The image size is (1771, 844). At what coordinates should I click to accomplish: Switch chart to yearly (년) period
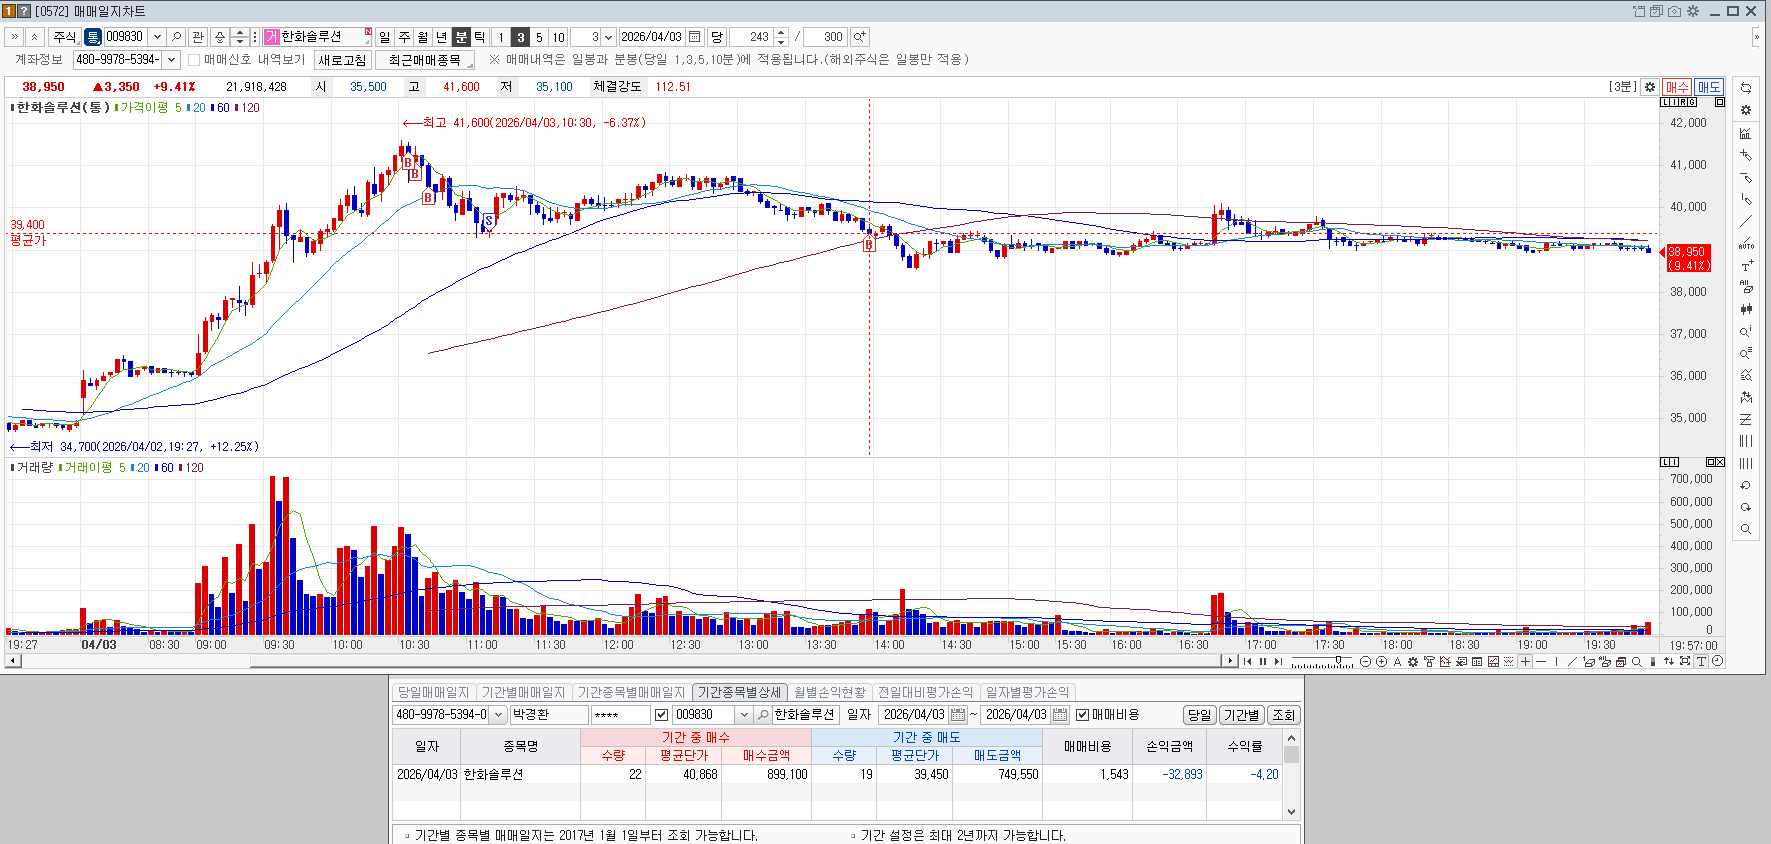click(x=442, y=37)
